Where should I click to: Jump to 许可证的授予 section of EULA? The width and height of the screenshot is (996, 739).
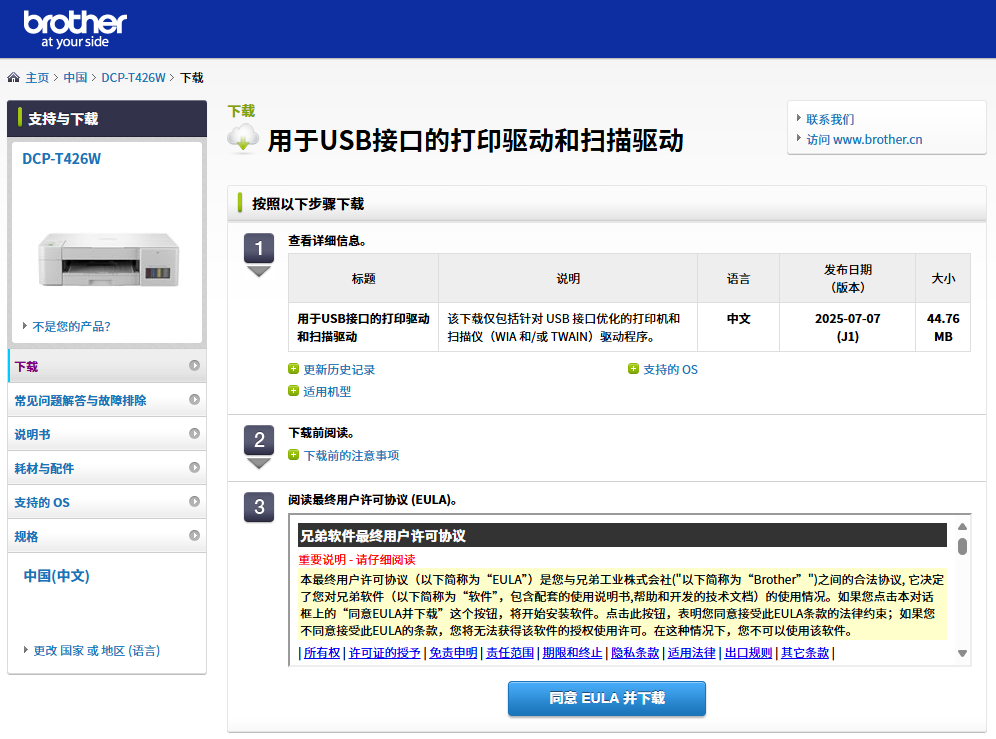[x=384, y=653]
